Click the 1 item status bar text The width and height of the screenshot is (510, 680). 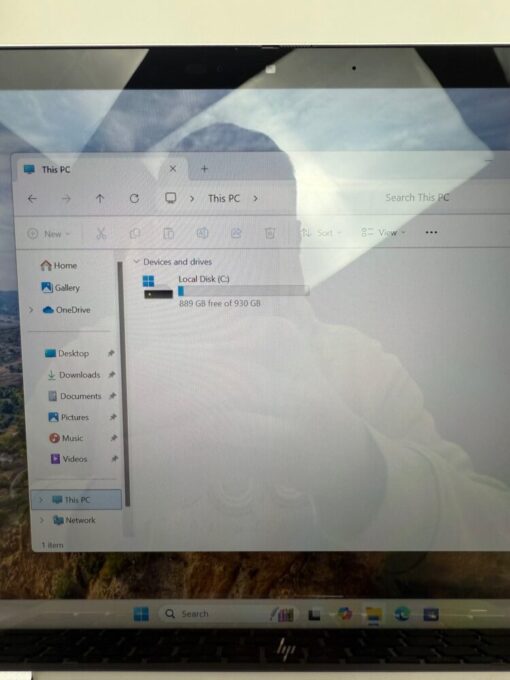(52, 545)
